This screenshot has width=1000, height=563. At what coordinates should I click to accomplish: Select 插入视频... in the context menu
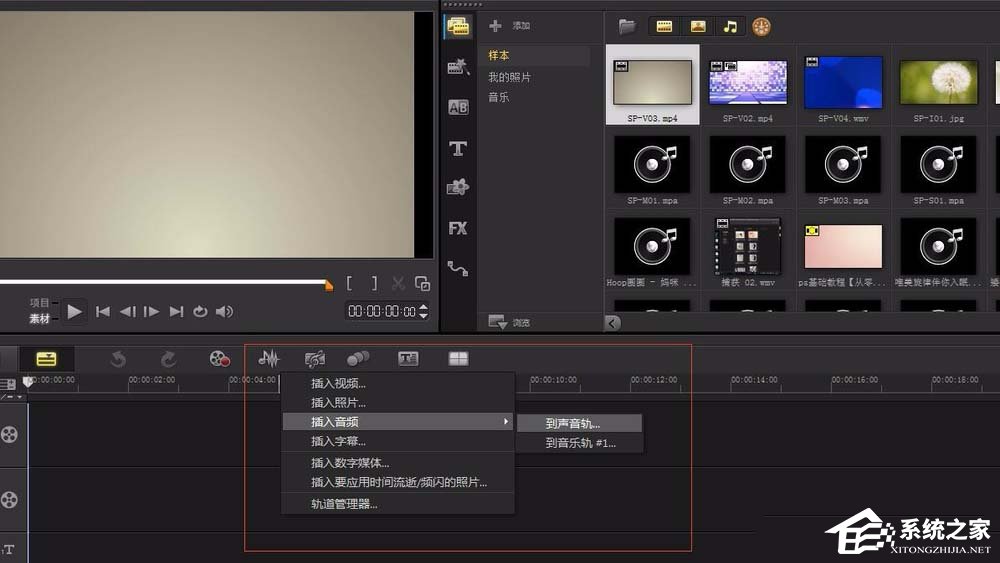338,384
